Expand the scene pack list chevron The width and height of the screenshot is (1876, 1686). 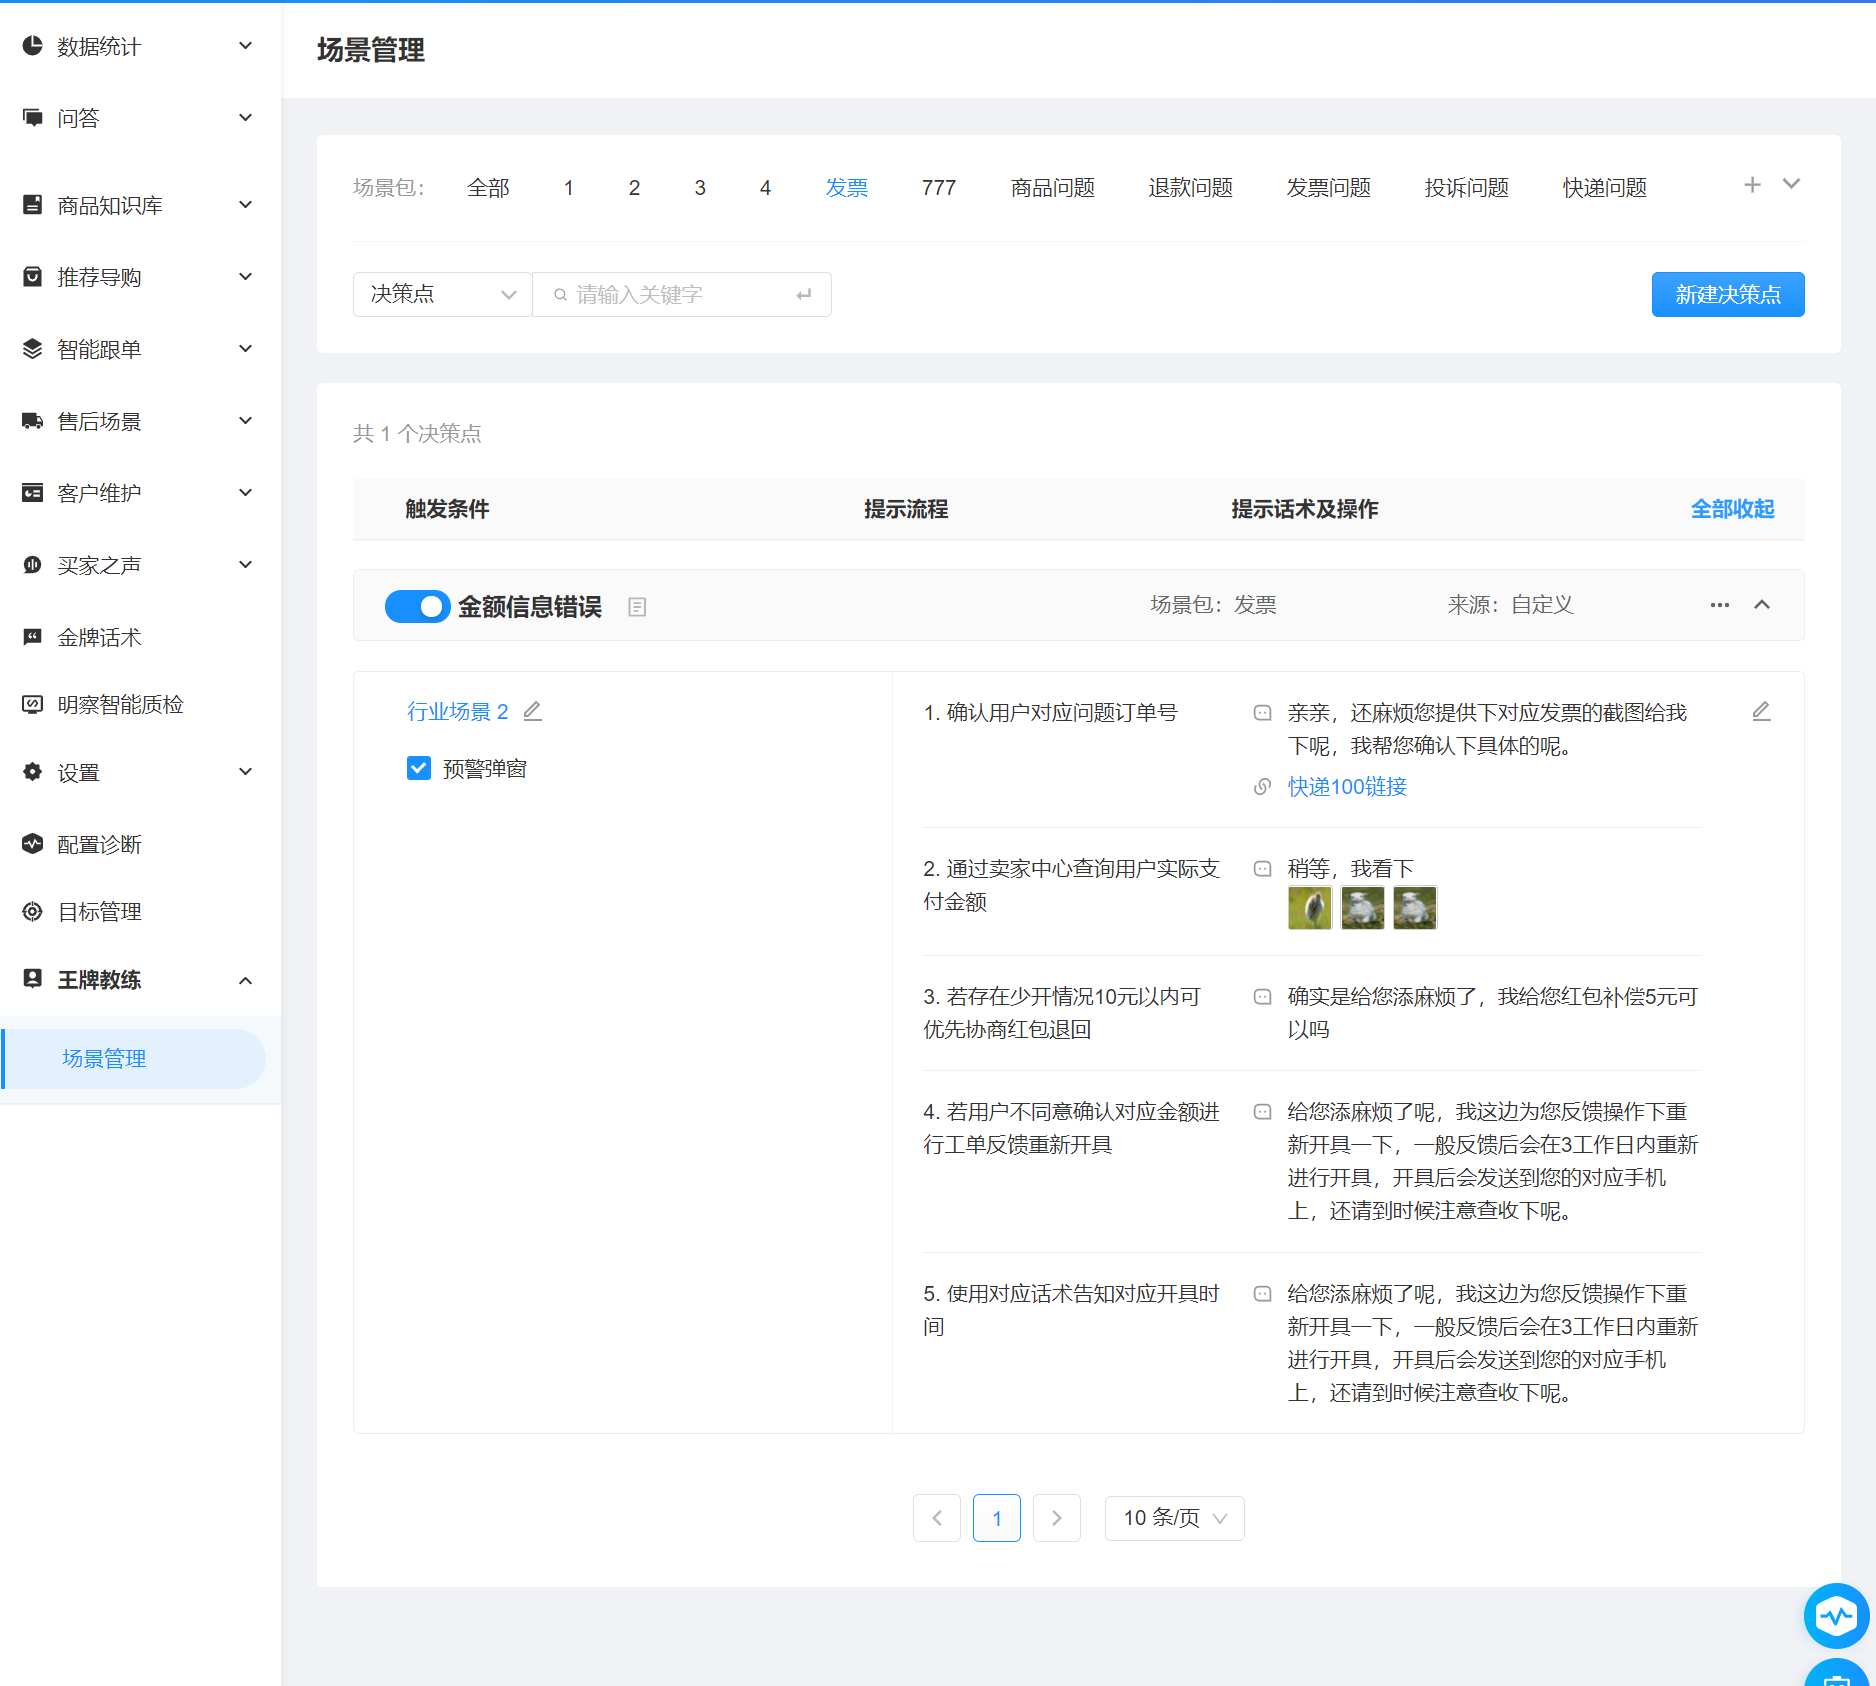tap(1791, 184)
